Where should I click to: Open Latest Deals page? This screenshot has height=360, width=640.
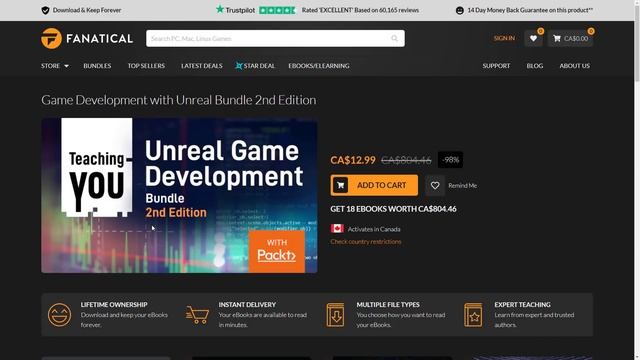(x=202, y=66)
